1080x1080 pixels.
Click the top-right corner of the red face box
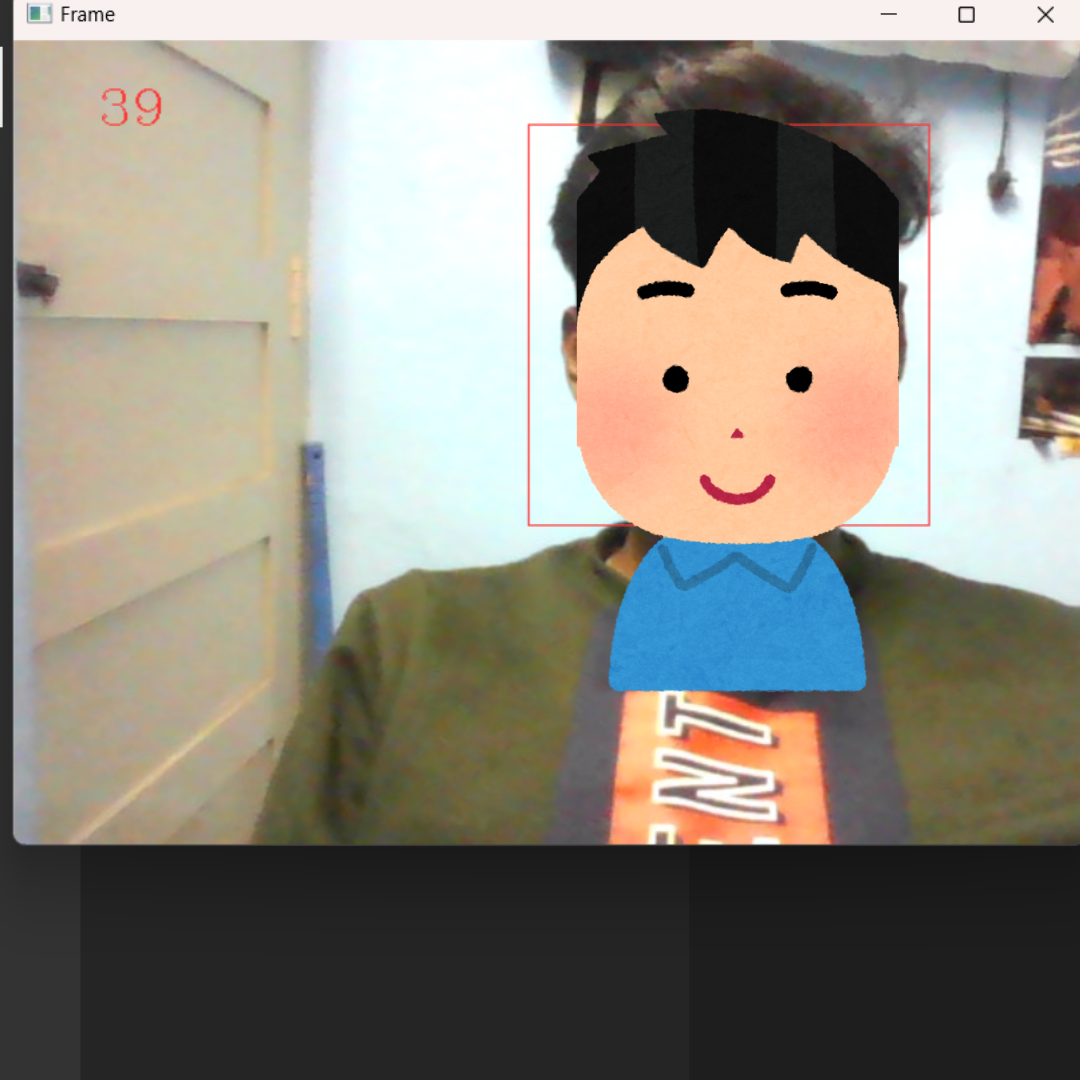click(x=929, y=125)
